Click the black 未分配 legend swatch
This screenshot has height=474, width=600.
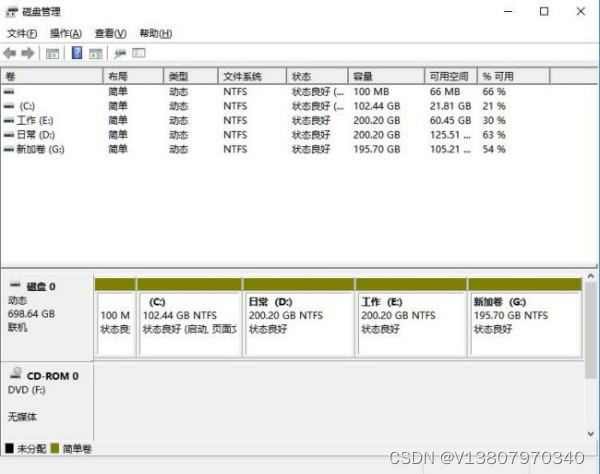point(10,448)
